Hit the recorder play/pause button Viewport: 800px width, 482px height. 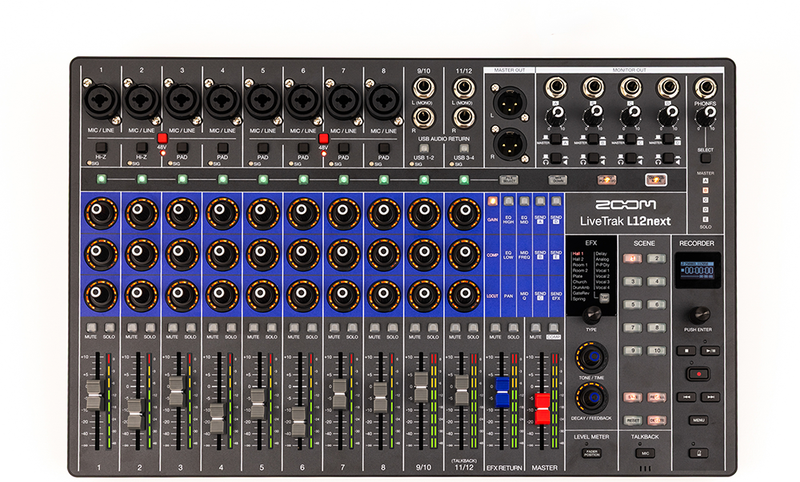710,350
